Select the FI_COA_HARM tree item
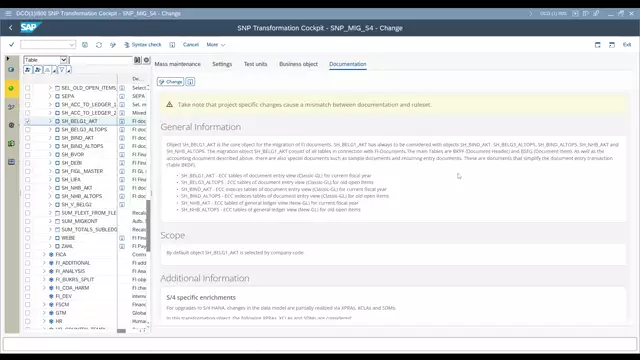This screenshot has height=360, width=640. click(72, 288)
